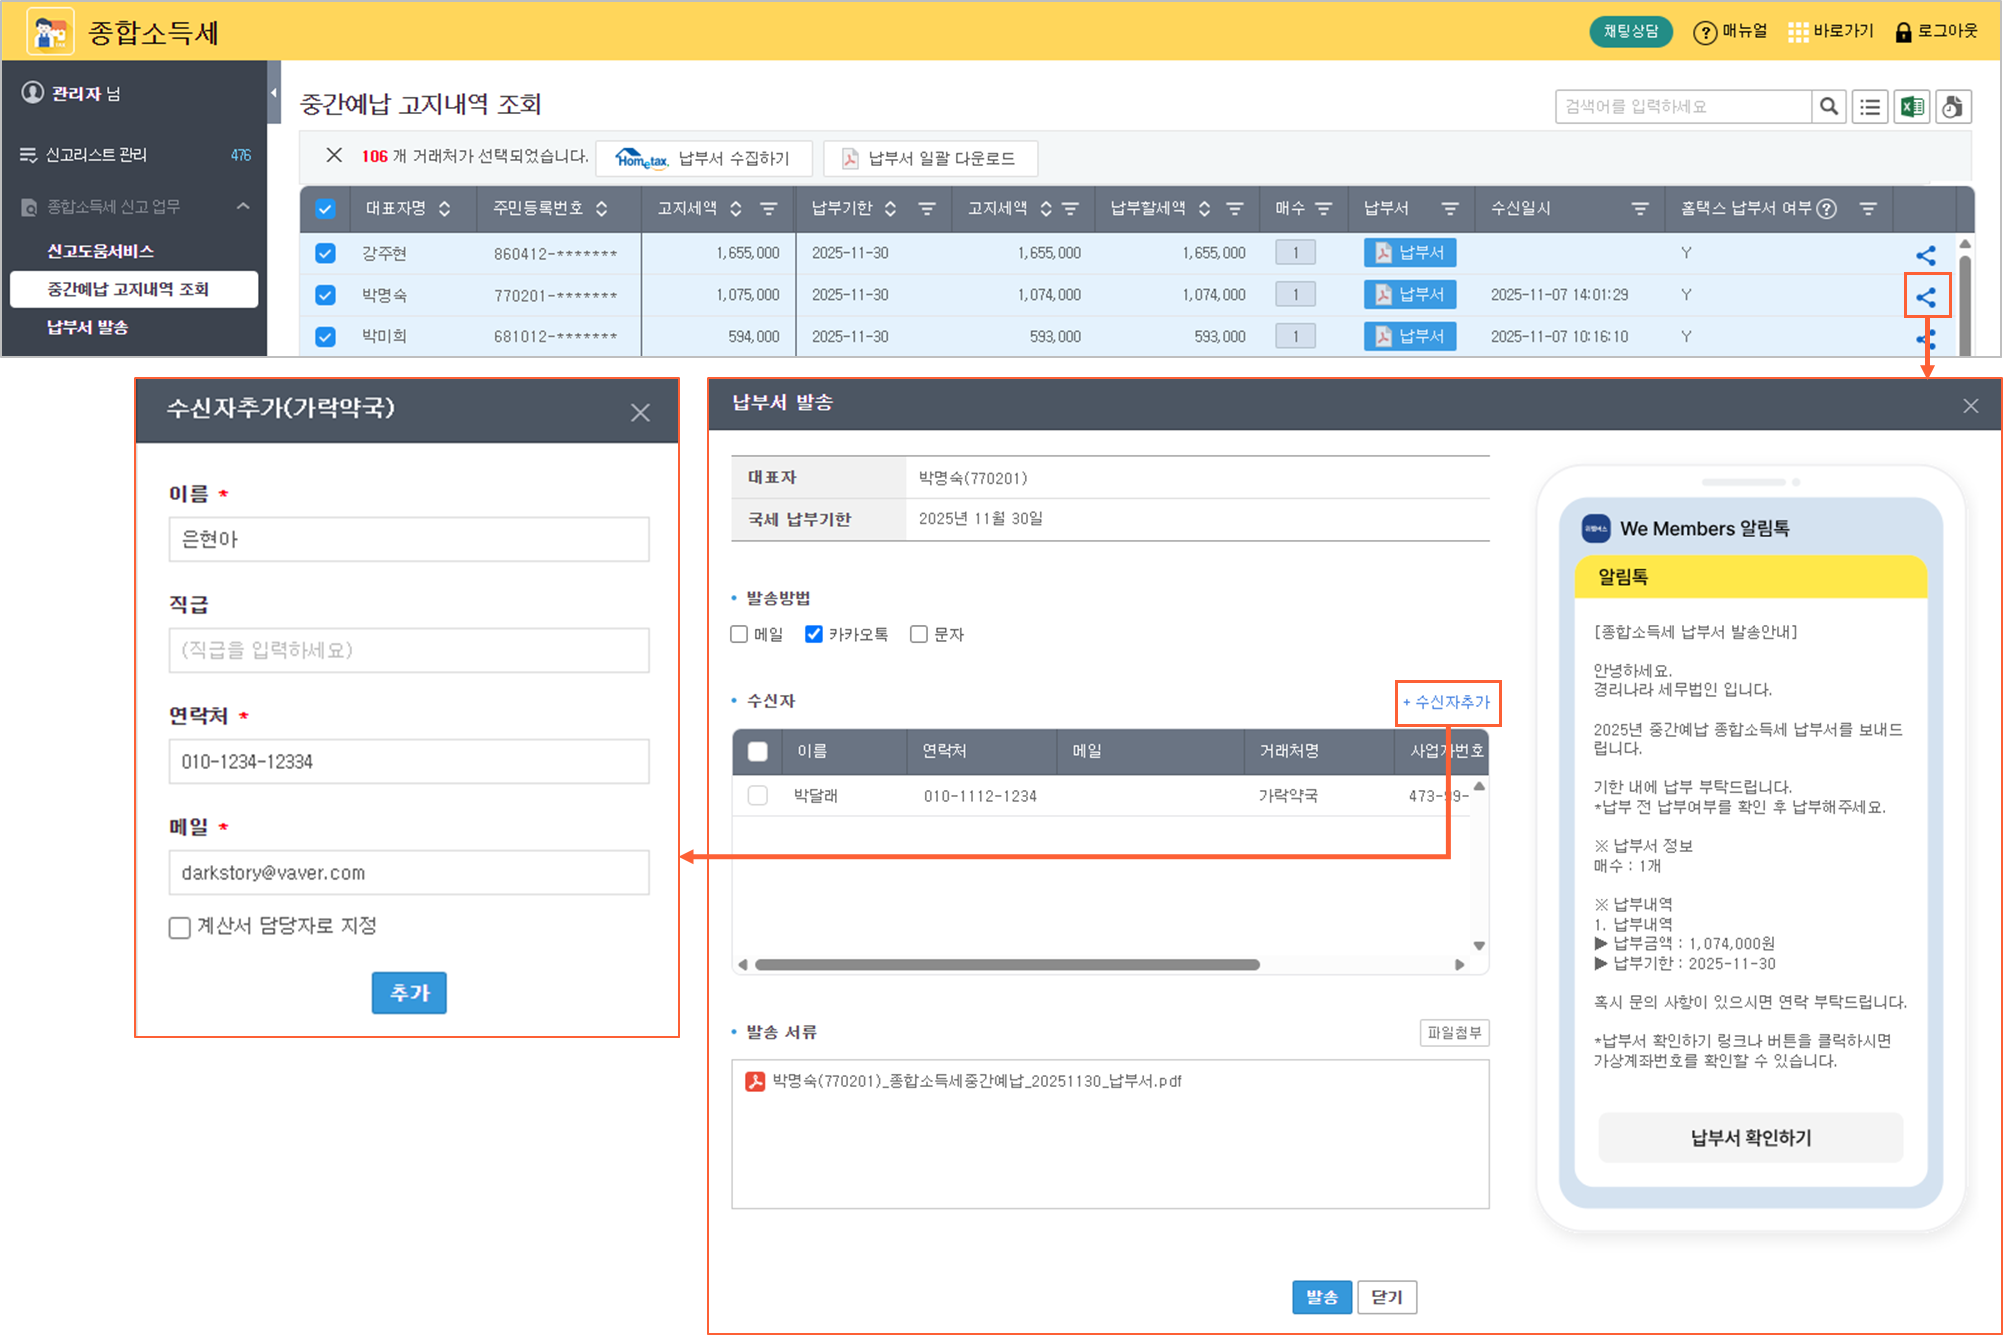Click the 직급 input field

408,650
